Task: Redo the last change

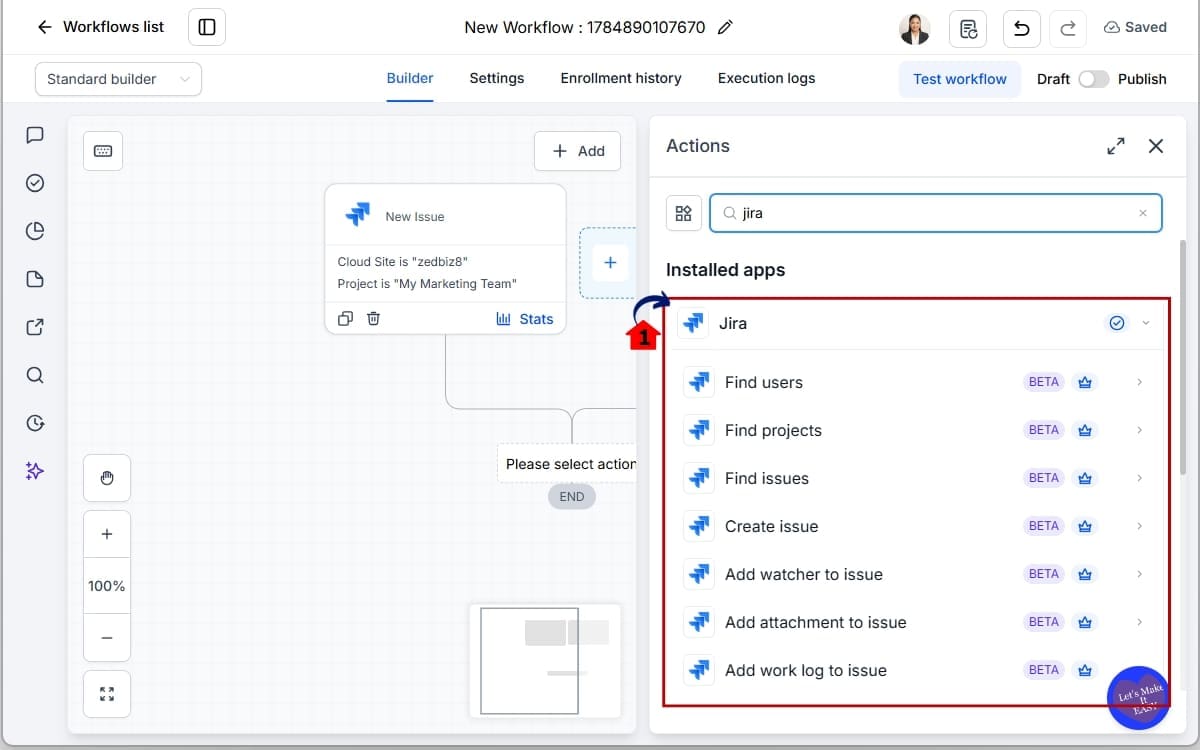Action: (1068, 28)
